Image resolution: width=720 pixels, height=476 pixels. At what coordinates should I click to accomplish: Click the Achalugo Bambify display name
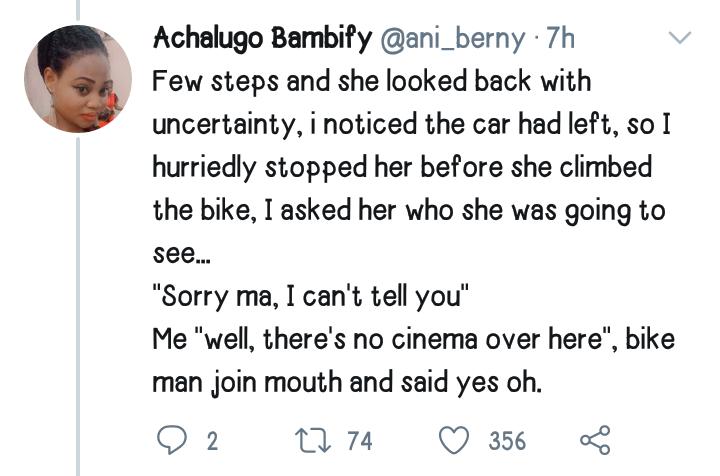[261, 39]
